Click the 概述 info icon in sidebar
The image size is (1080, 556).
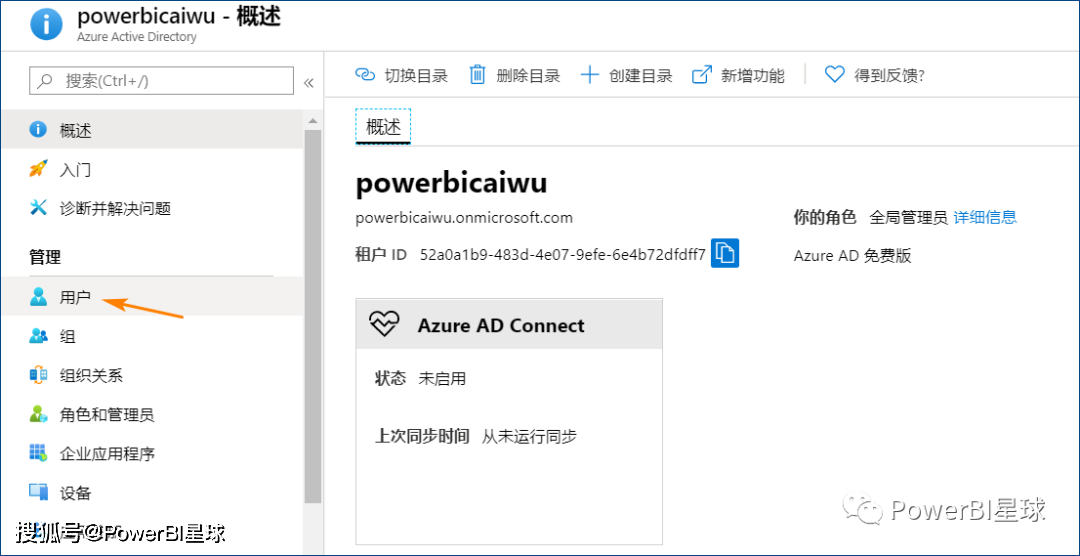38,130
